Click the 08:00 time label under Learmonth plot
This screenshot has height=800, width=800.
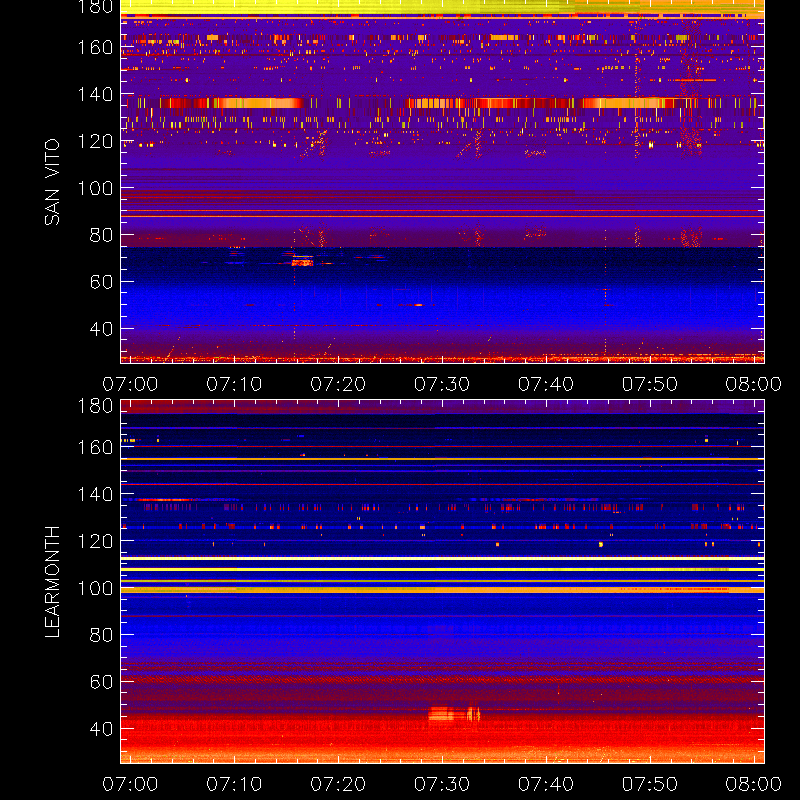754,784
